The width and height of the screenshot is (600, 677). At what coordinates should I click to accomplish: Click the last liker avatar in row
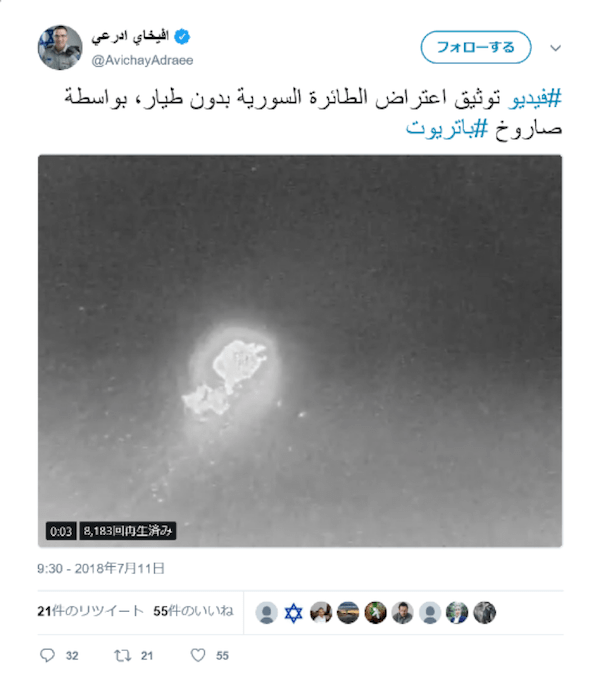click(x=484, y=613)
